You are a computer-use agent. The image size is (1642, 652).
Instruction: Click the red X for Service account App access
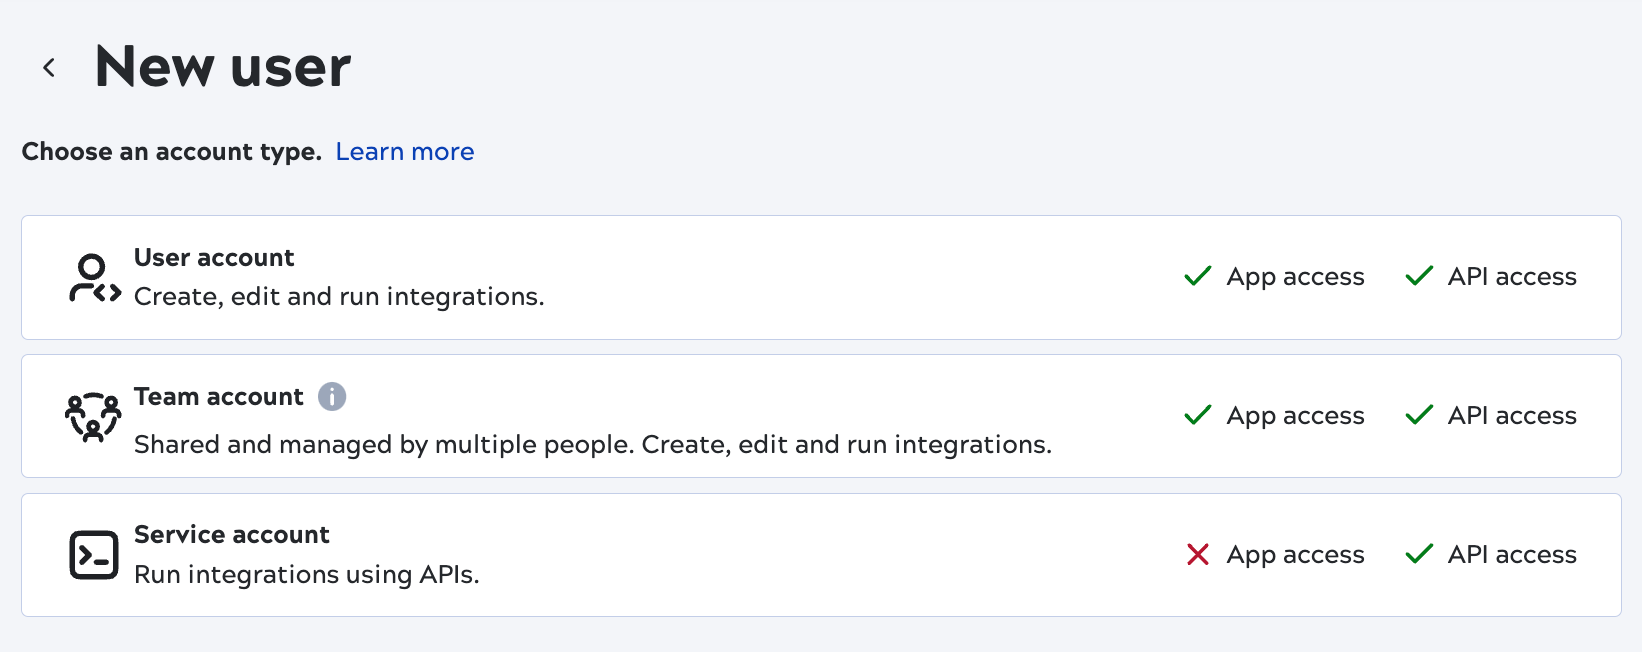tap(1197, 554)
